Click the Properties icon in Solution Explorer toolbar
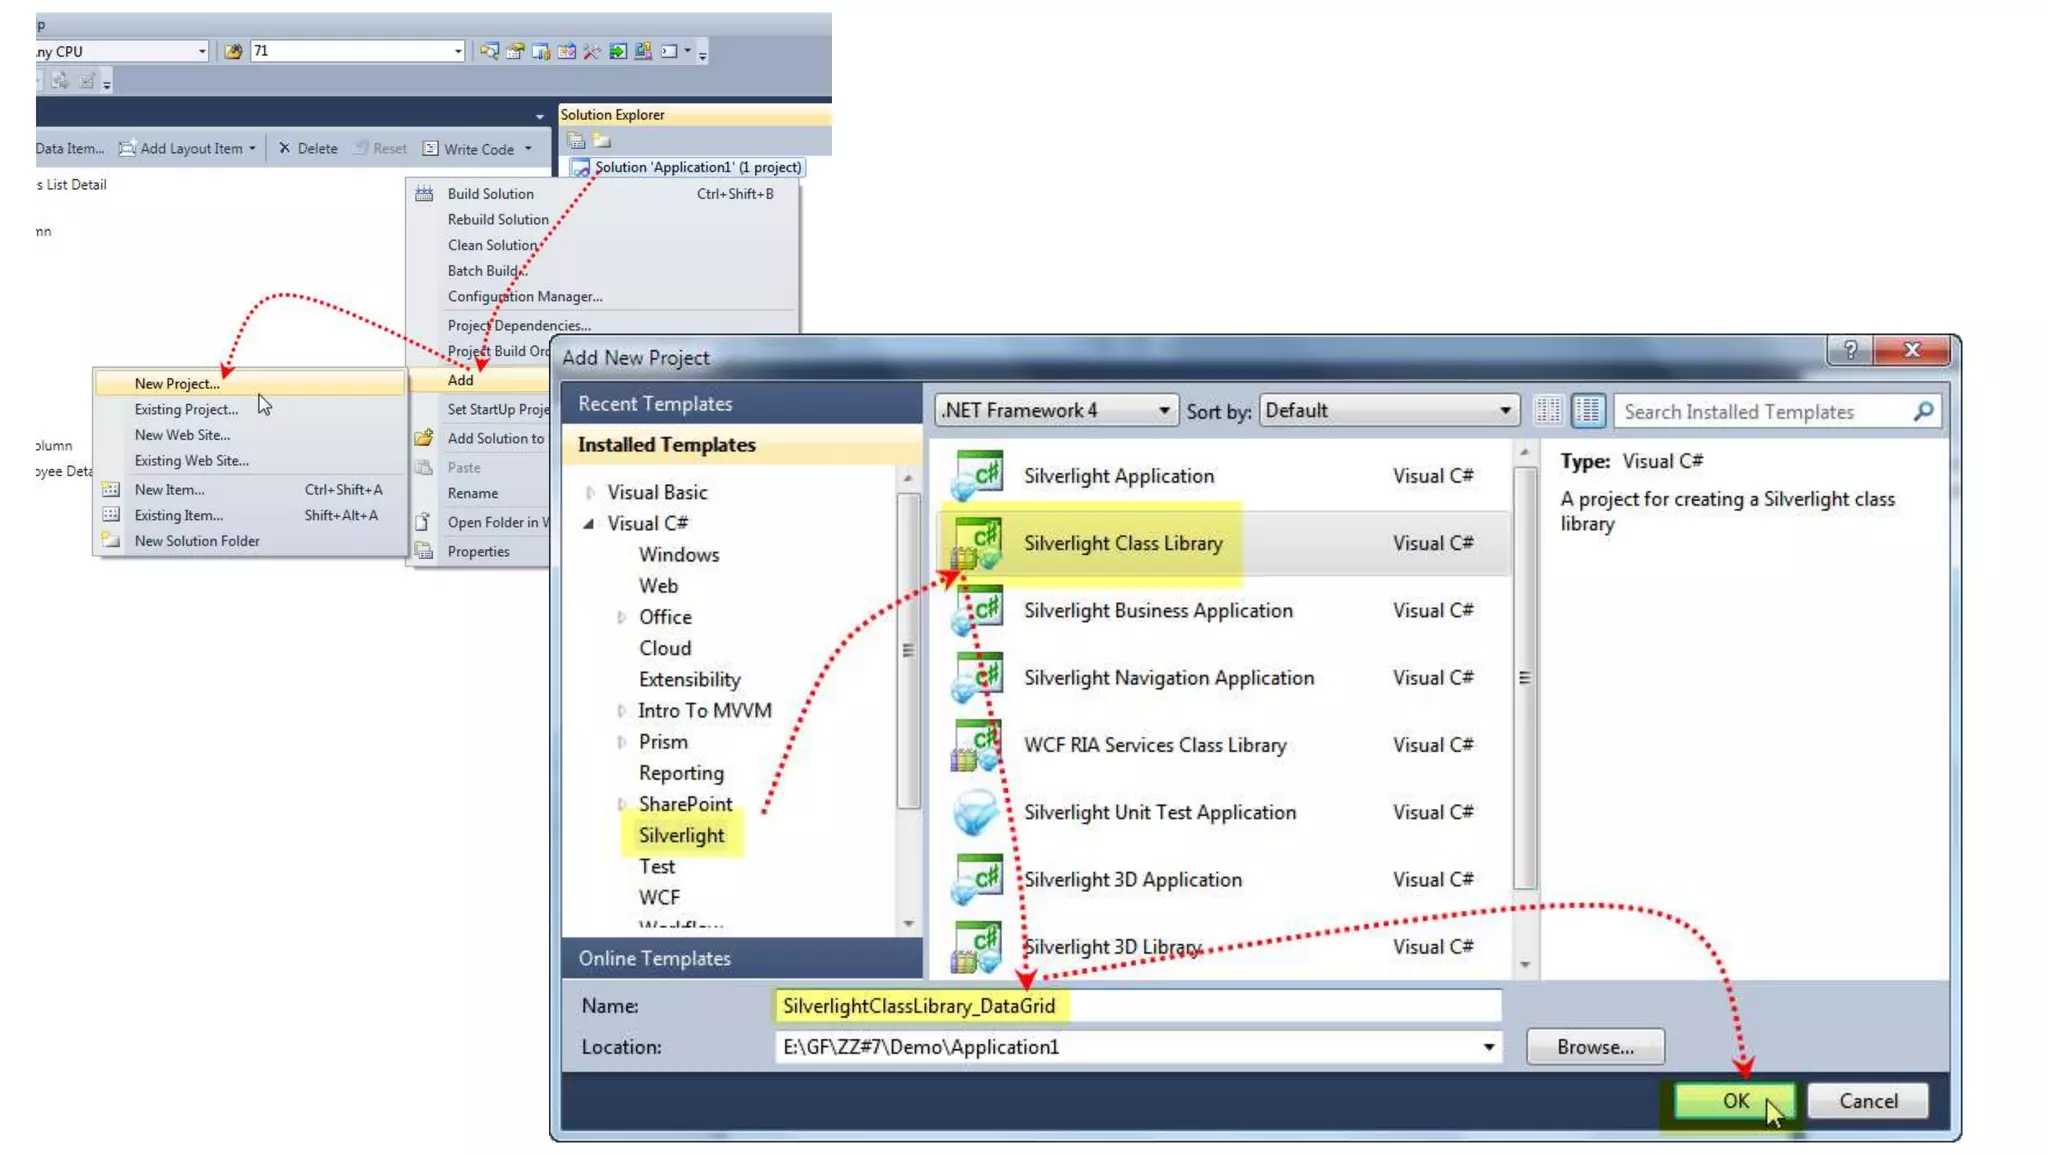 click(x=576, y=141)
